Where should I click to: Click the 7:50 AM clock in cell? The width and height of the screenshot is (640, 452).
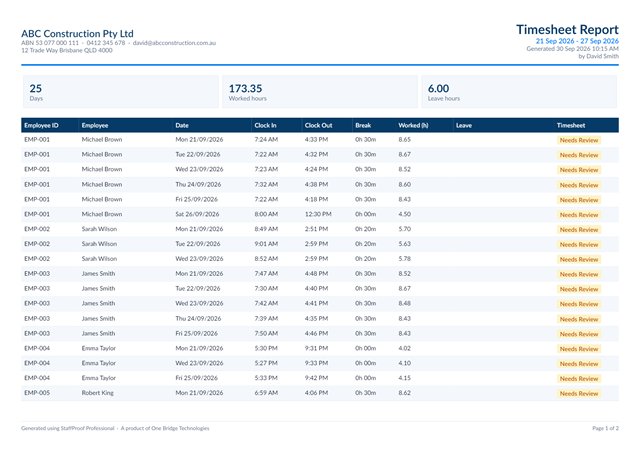click(x=266, y=333)
